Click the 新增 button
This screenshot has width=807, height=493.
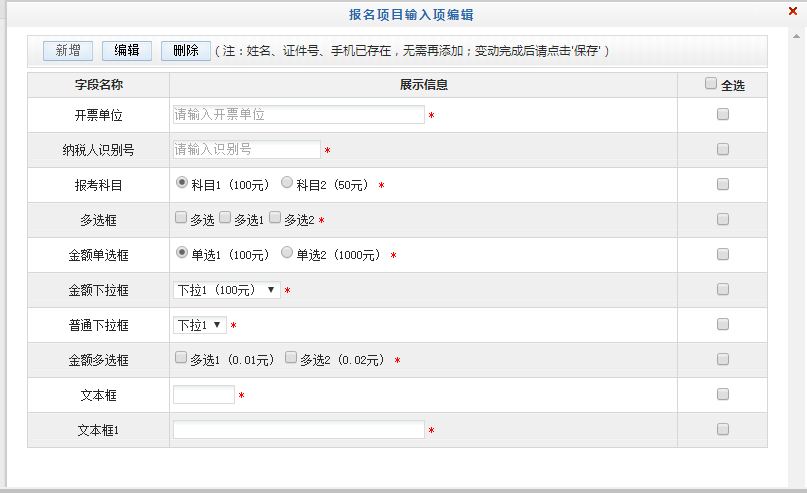68,51
